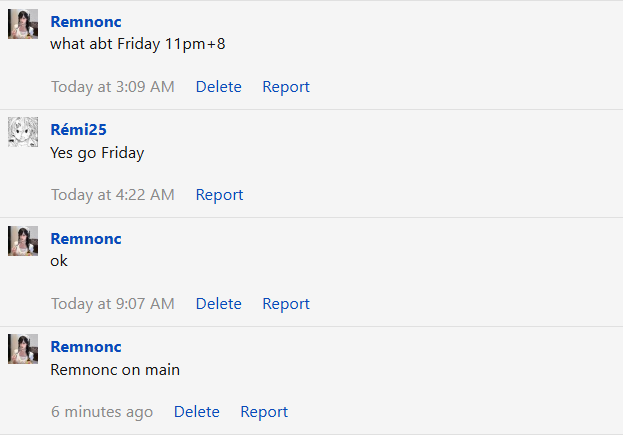This screenshot has height=435, width=623.
Task: Click the Remnonc username above 'Remnonc on main'
Action: pyautogui.click(x=86, y=347)
